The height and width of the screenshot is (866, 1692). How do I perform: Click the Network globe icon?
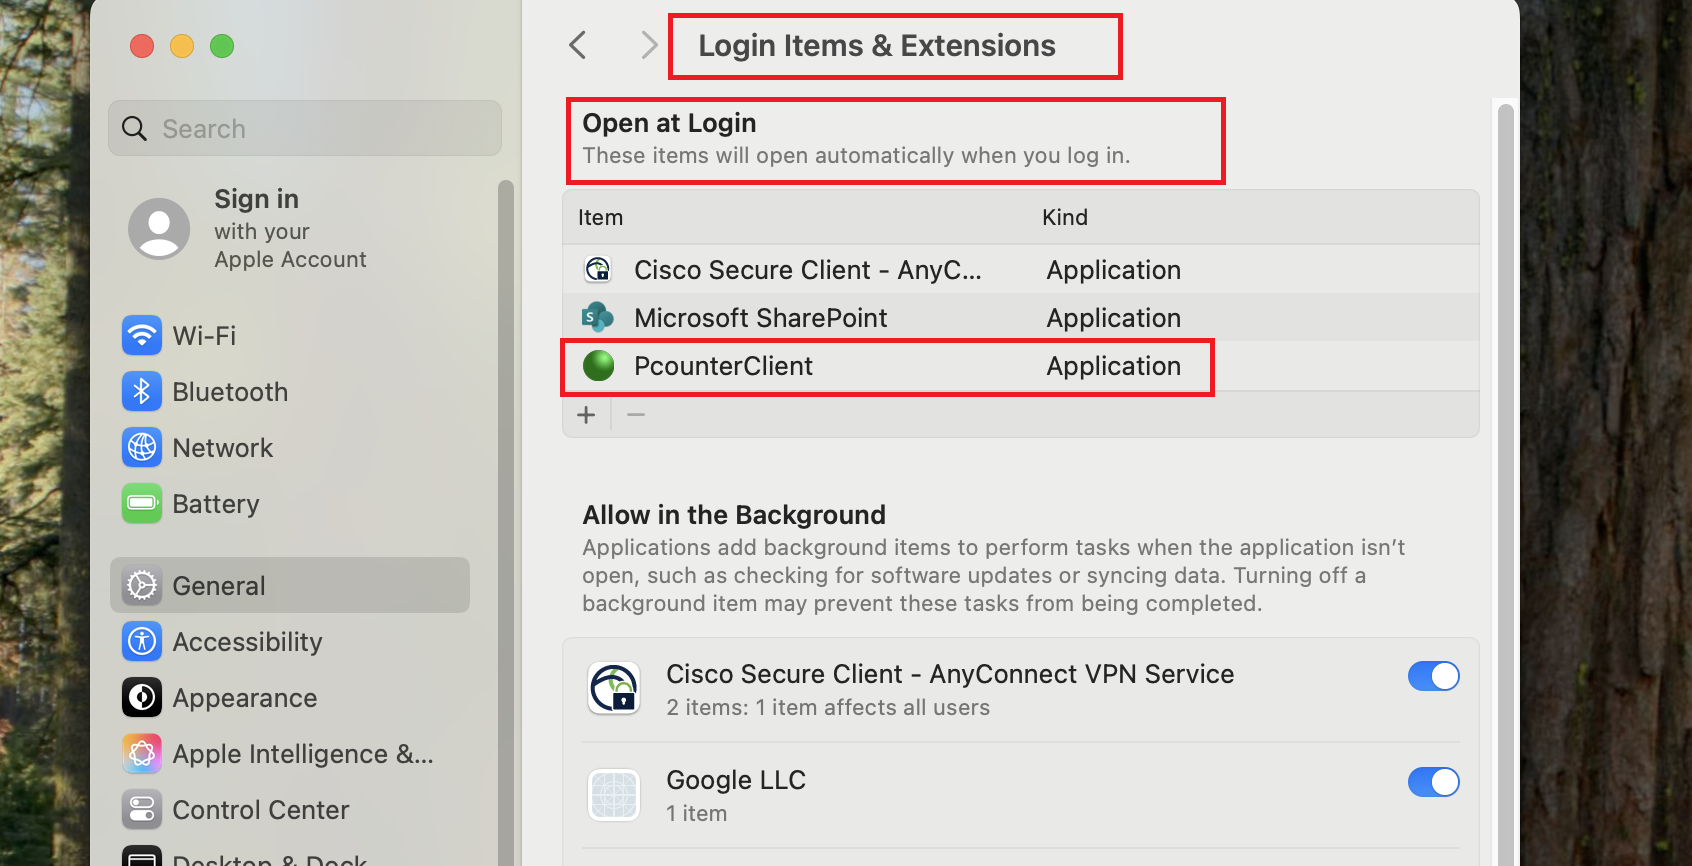click(142, 447)
